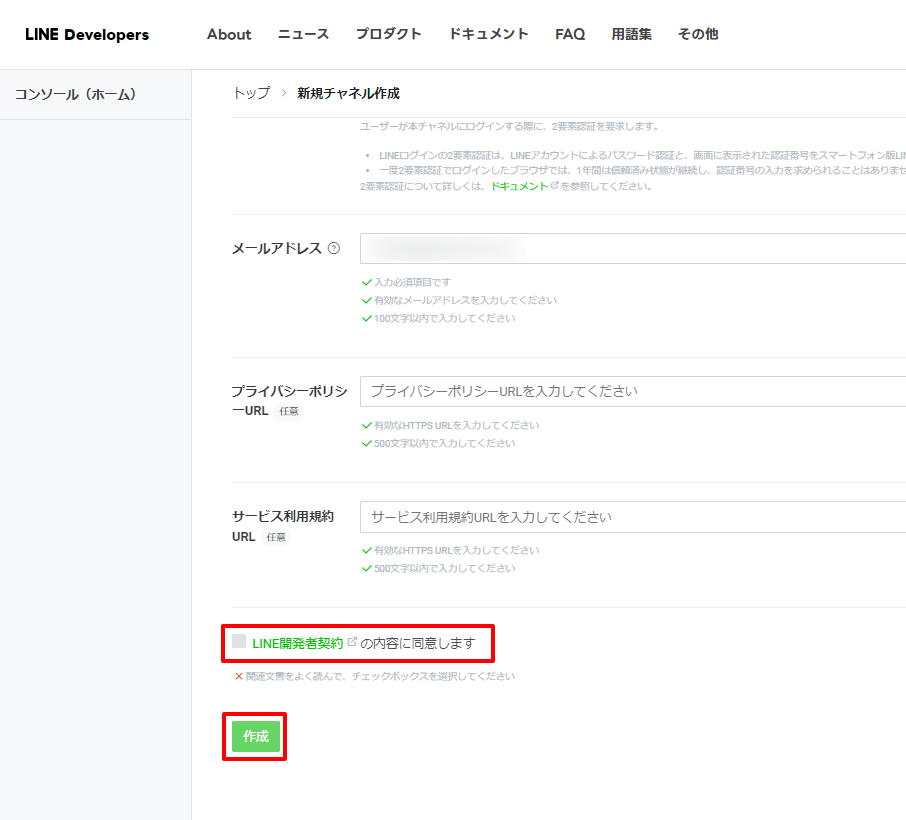
Task: Click the 100文字以内で入力してください validation text
Action: pos(444,318)
